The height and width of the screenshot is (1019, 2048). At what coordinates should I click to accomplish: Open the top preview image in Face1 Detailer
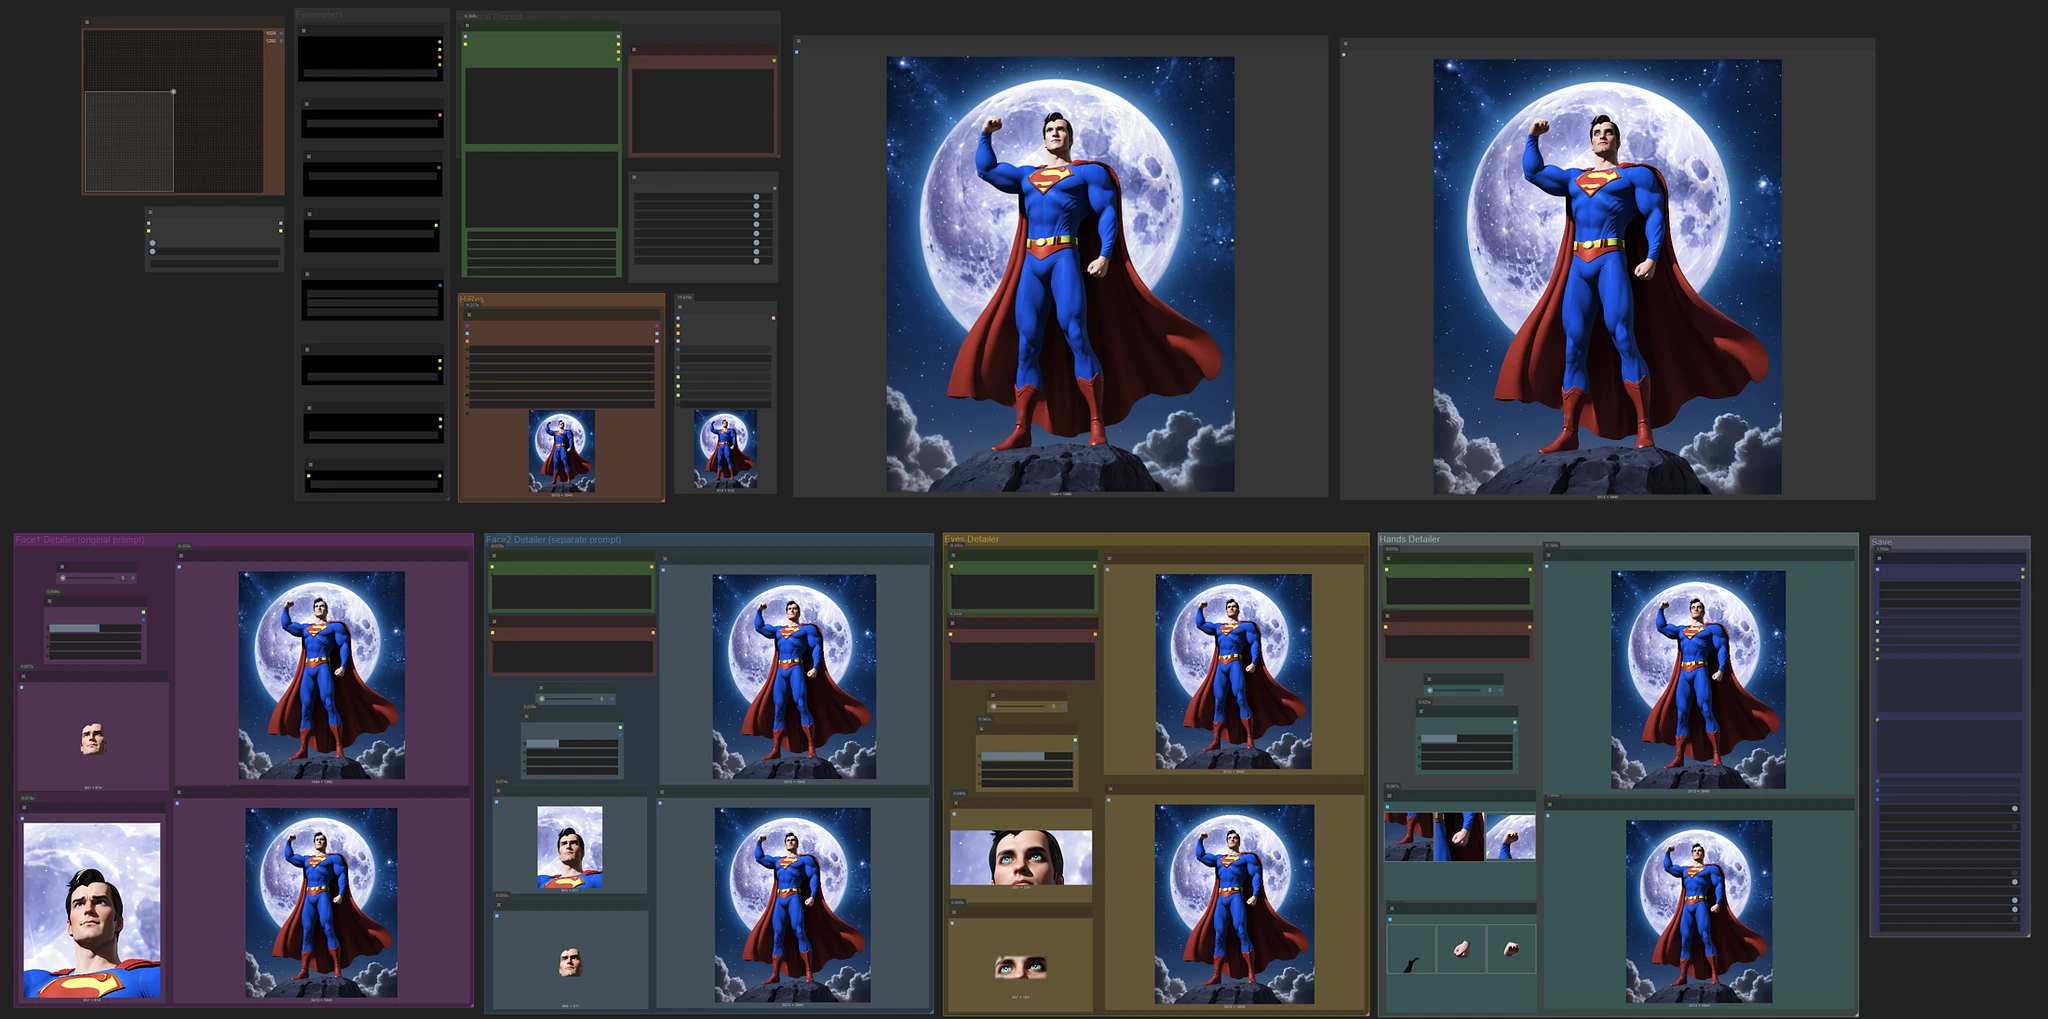pyautogui.click(x=322, y=675)
